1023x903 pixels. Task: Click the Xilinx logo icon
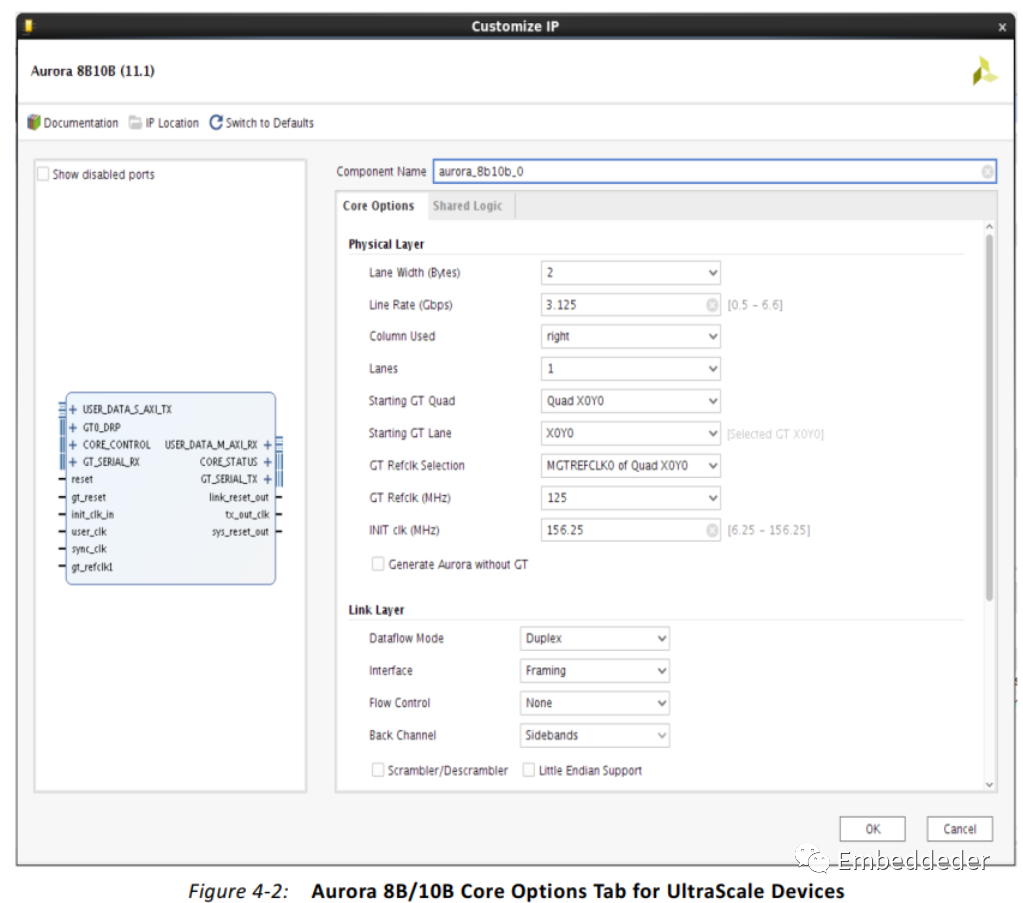click(985, 71)
